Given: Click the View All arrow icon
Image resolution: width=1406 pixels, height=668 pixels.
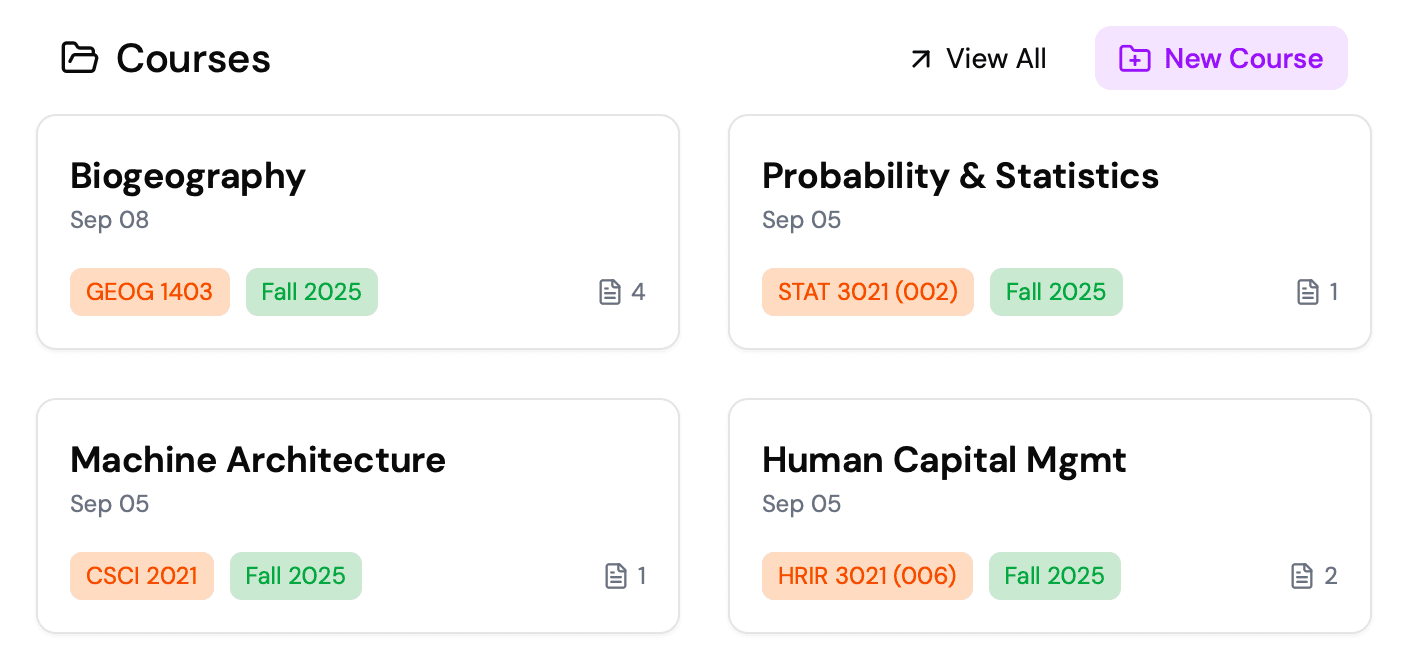Looking at the screenshot, I should coord(920,59).
